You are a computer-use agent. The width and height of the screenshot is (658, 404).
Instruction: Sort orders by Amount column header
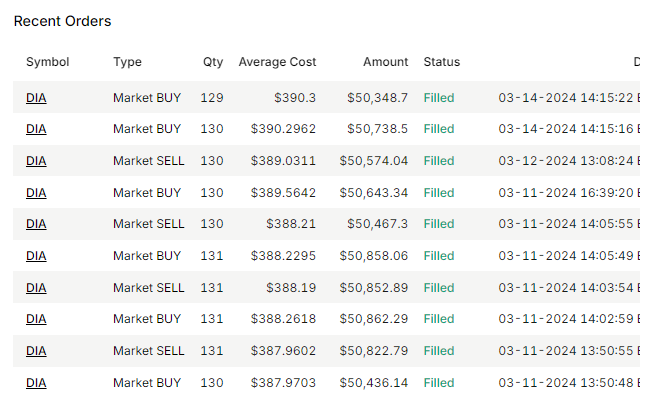pos(385,62)
